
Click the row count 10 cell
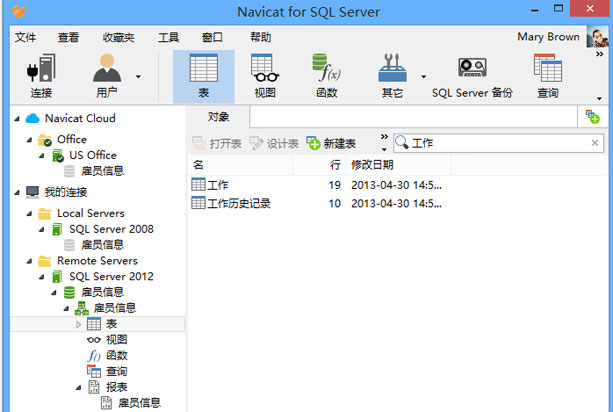click(x=334, y=203)
